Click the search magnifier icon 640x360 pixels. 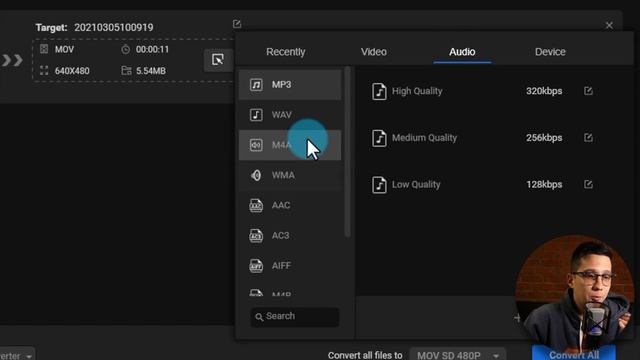(259, 317)
